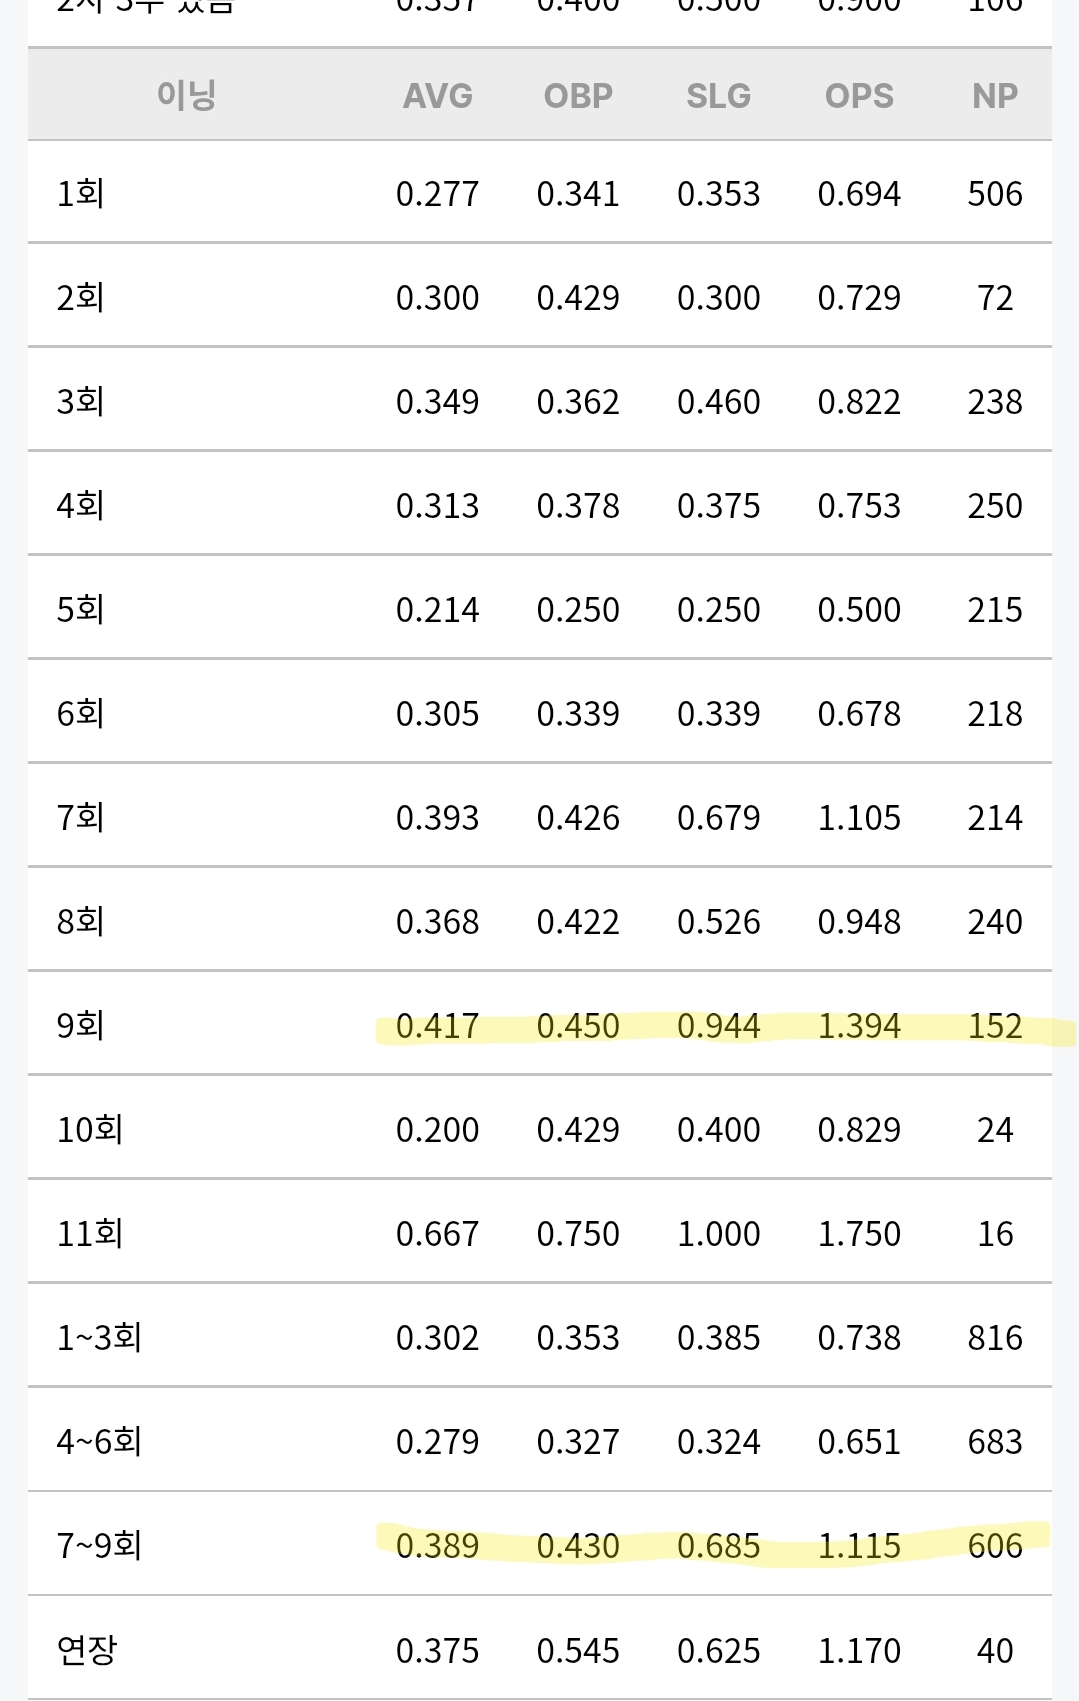Screen dimensions: 1079x1701
Task: Click the 이닝 column header
Action: pos(186,96)
